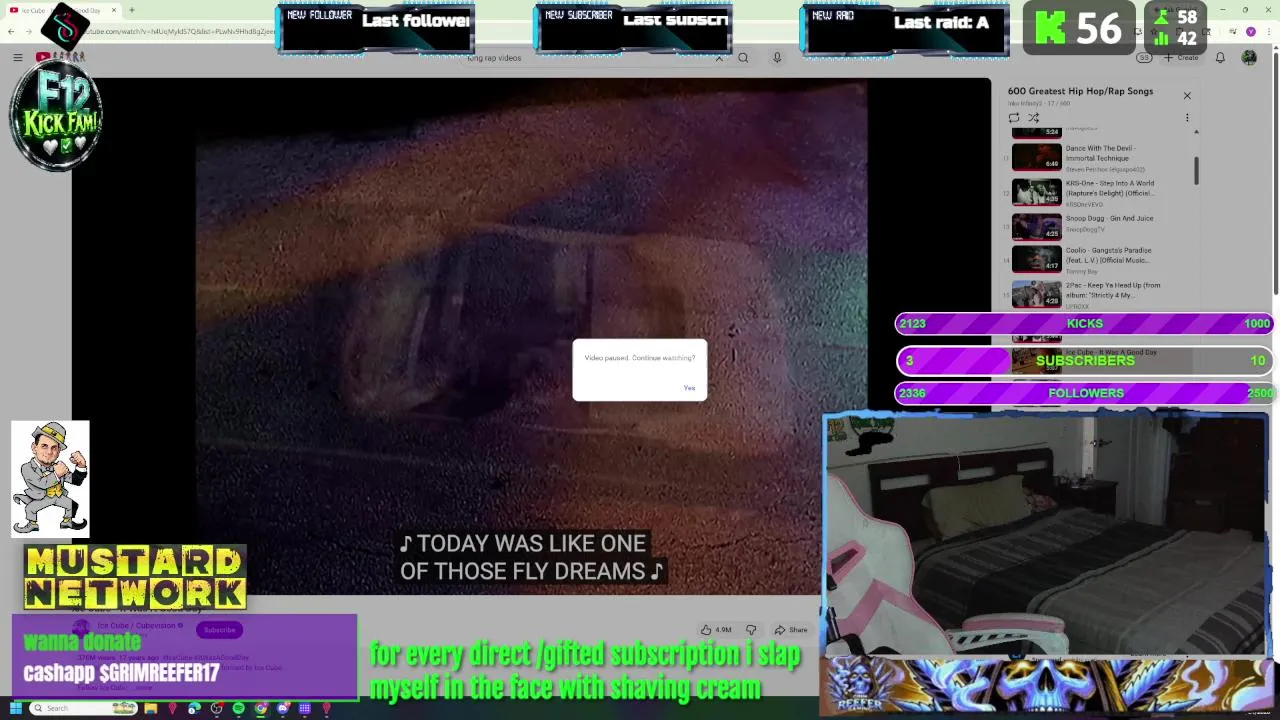Open the YouTube notifications bell

click(1220, 58)
